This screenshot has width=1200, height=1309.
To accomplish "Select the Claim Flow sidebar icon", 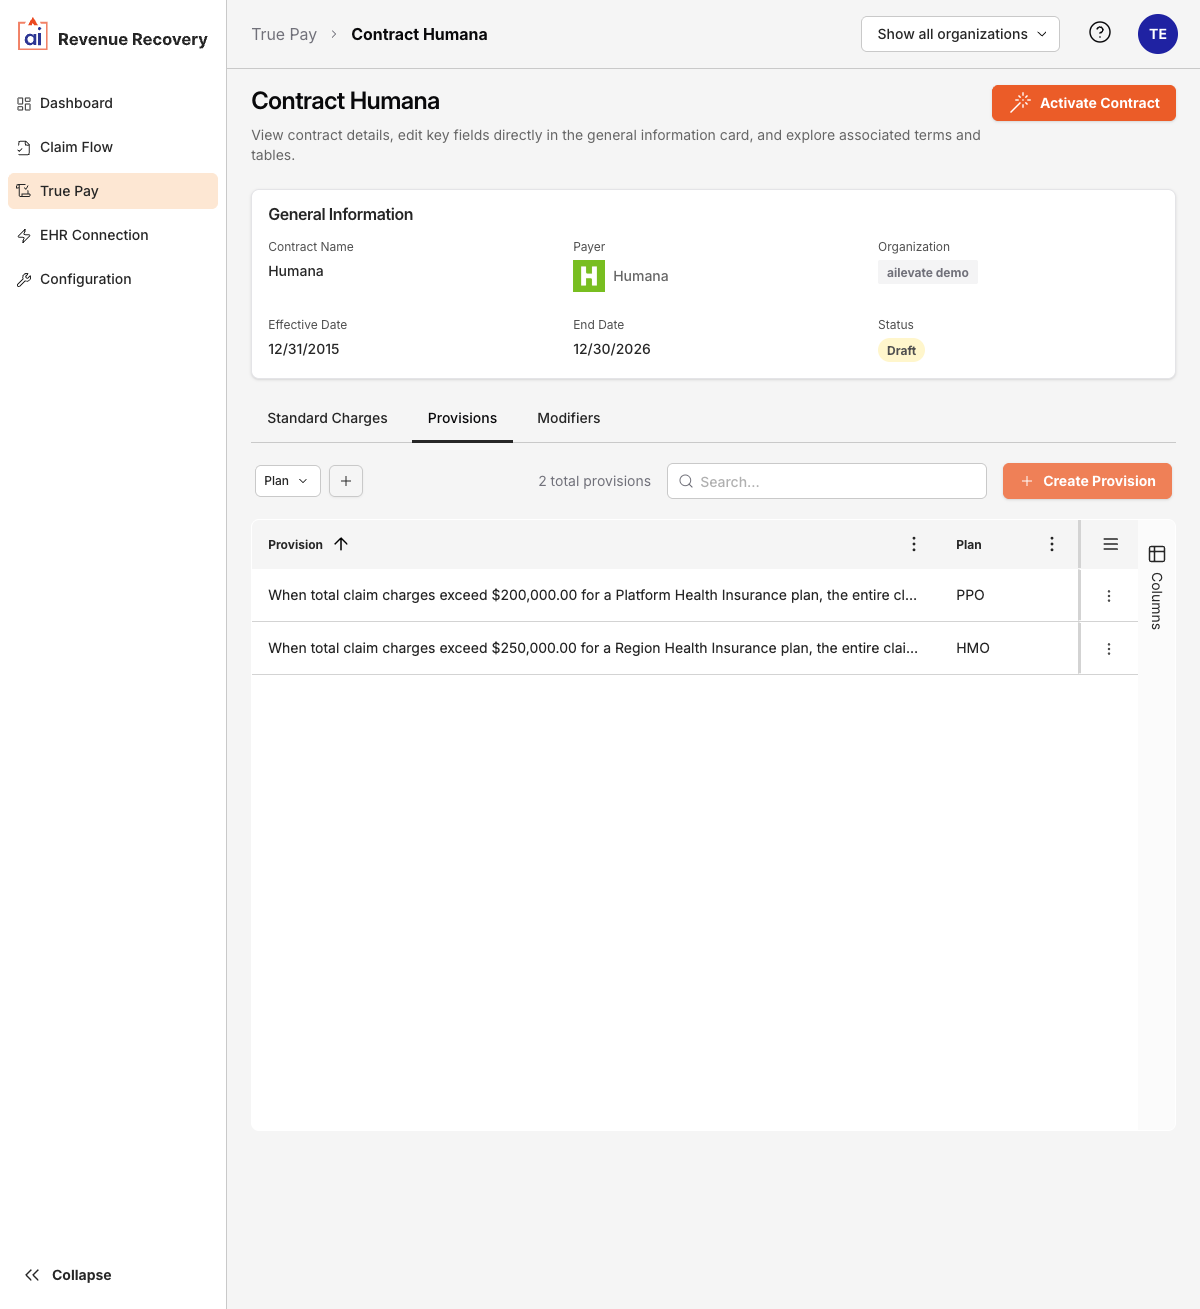I will point(24,147).
